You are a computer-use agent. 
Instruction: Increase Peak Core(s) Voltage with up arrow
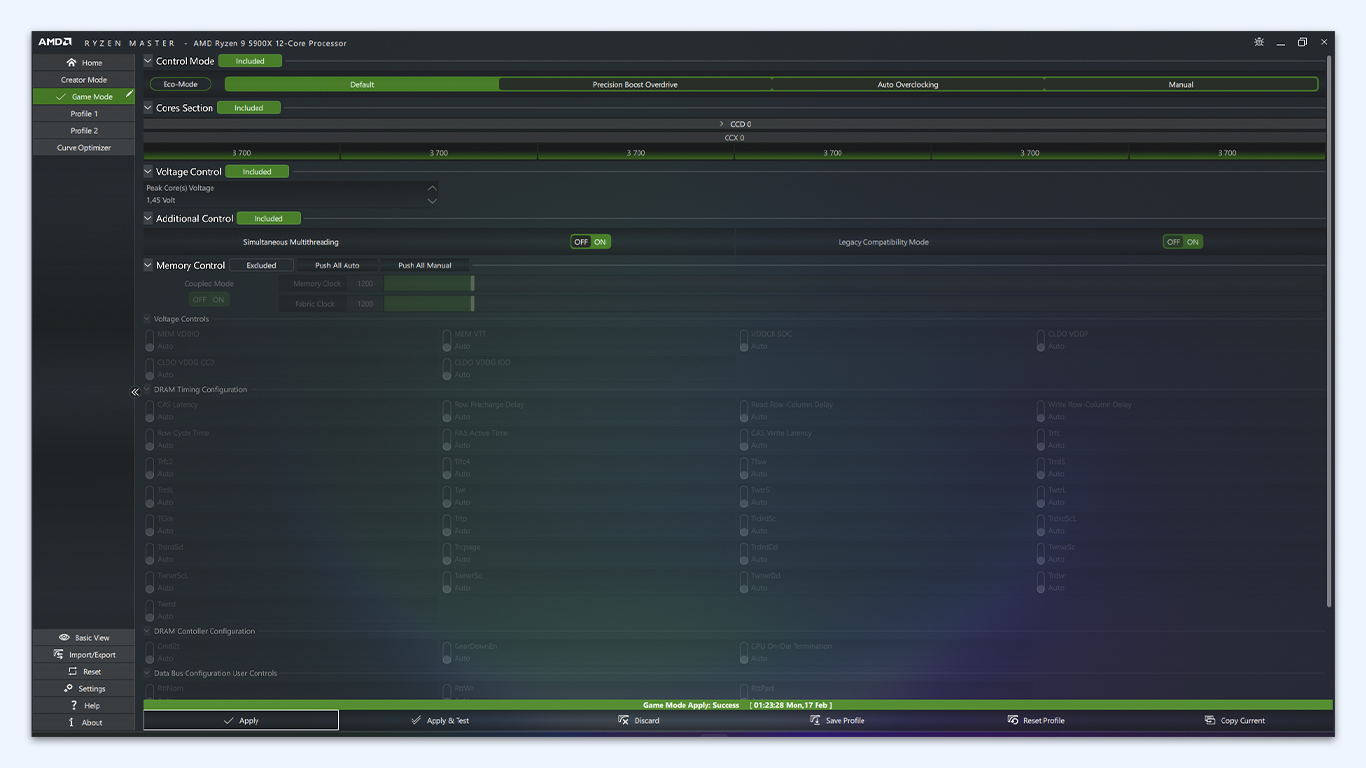pos(432,188)
